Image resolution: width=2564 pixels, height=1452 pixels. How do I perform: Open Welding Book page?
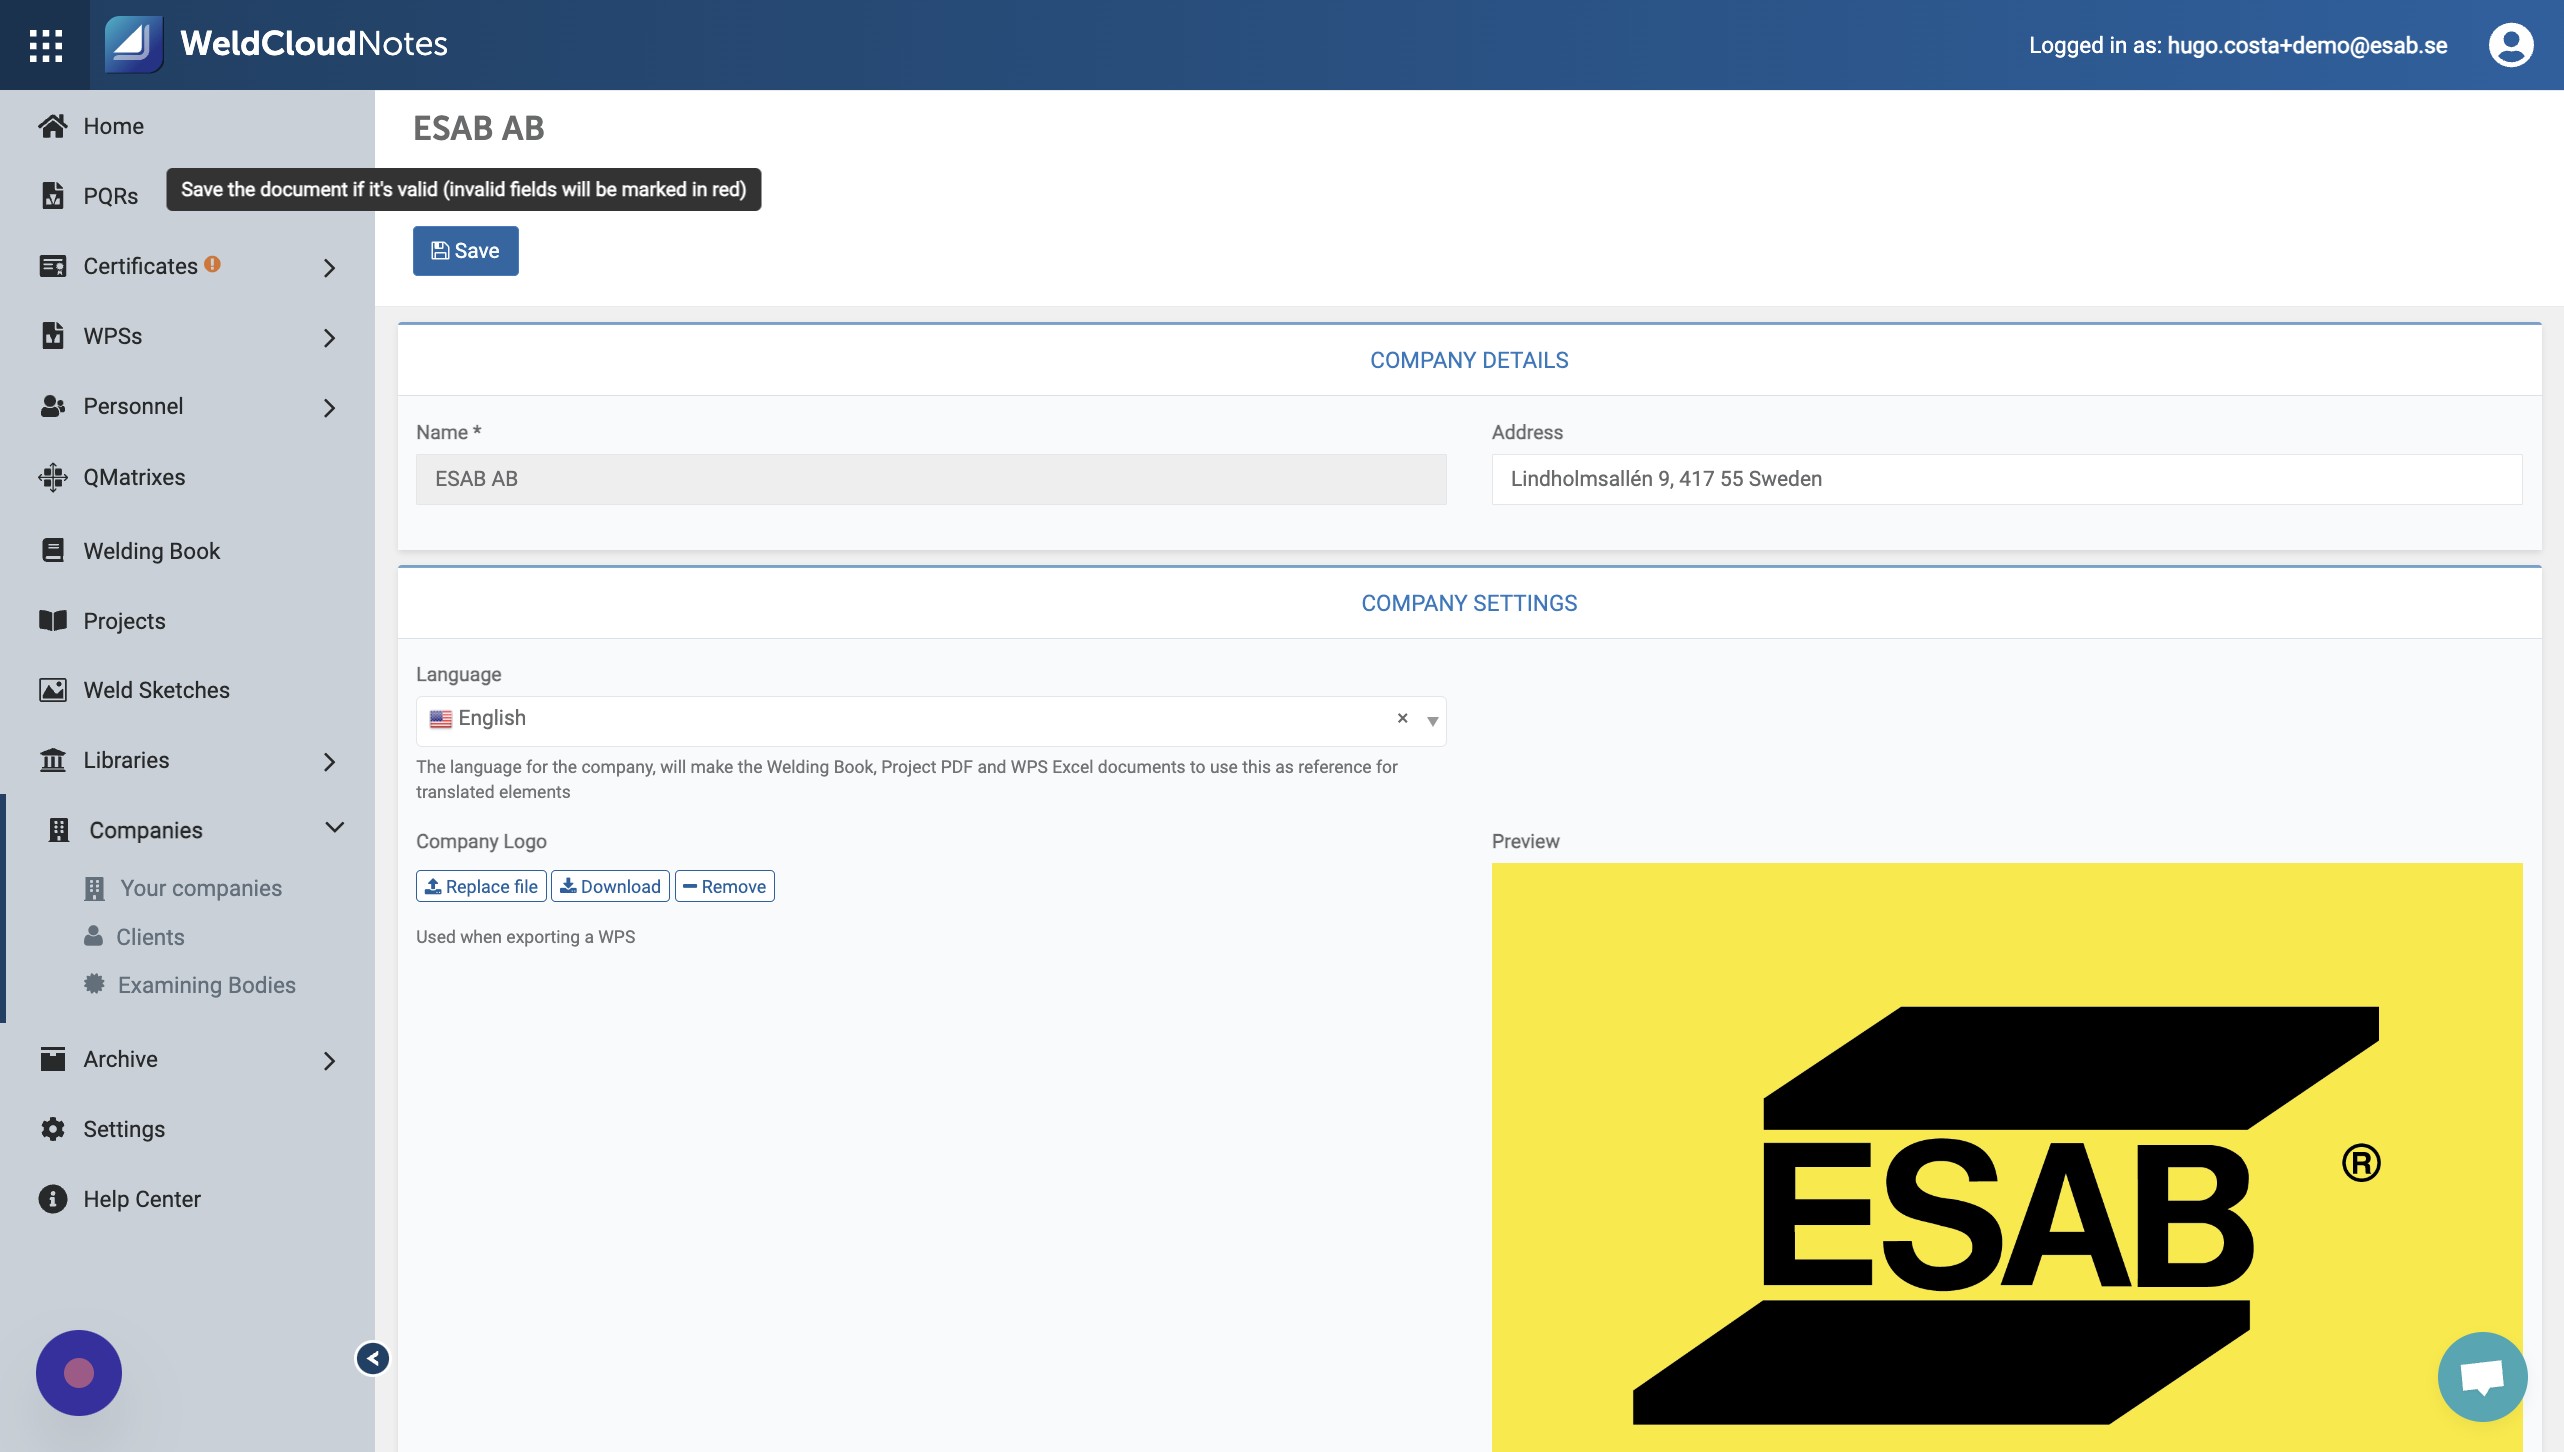151,550
